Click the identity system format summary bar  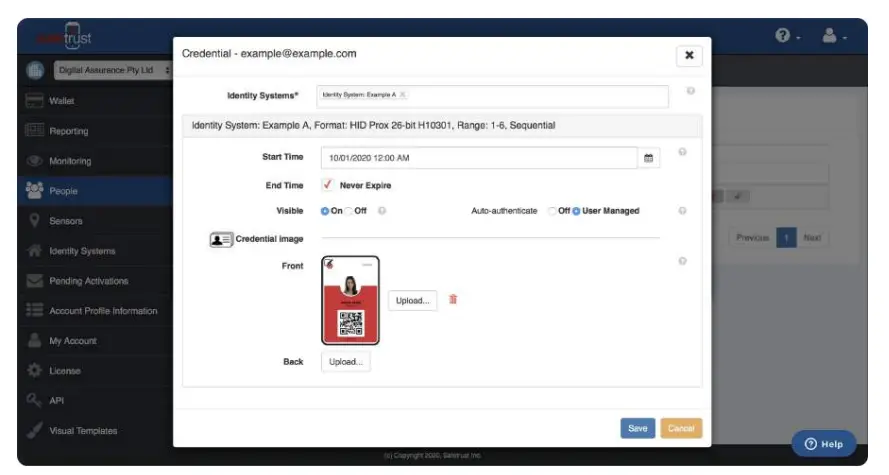tap(442, 126)
